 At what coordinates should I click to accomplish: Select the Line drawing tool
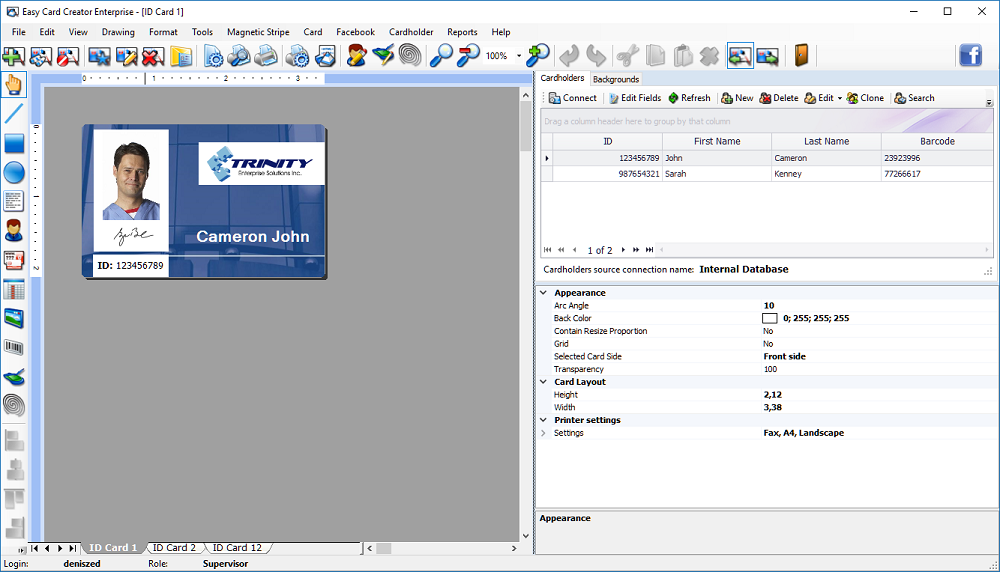point(14,114)
